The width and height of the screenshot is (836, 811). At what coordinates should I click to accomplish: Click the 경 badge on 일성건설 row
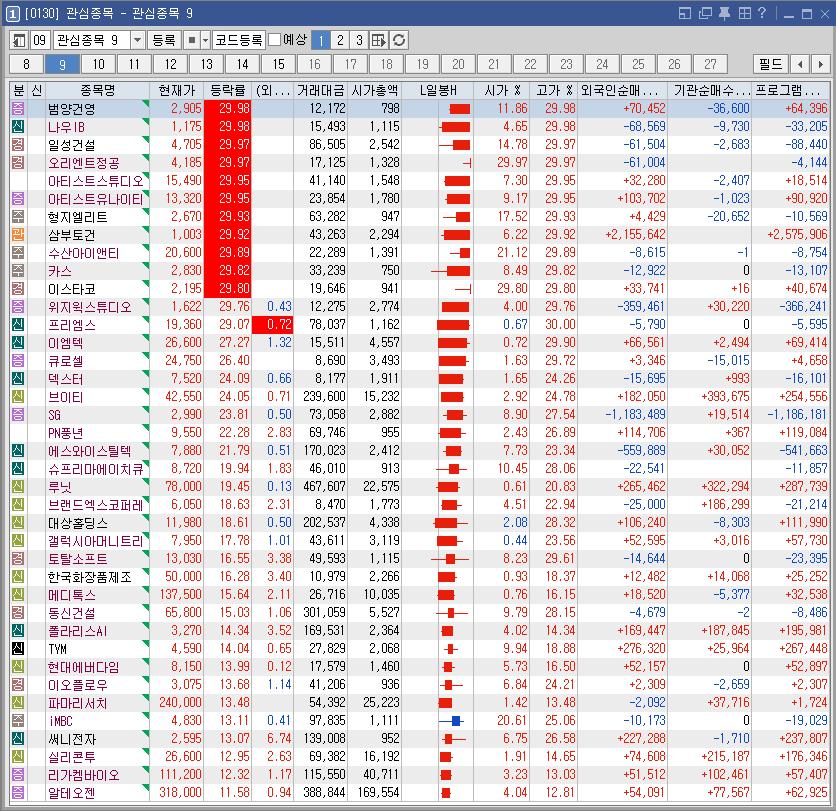tap(18, 144)
